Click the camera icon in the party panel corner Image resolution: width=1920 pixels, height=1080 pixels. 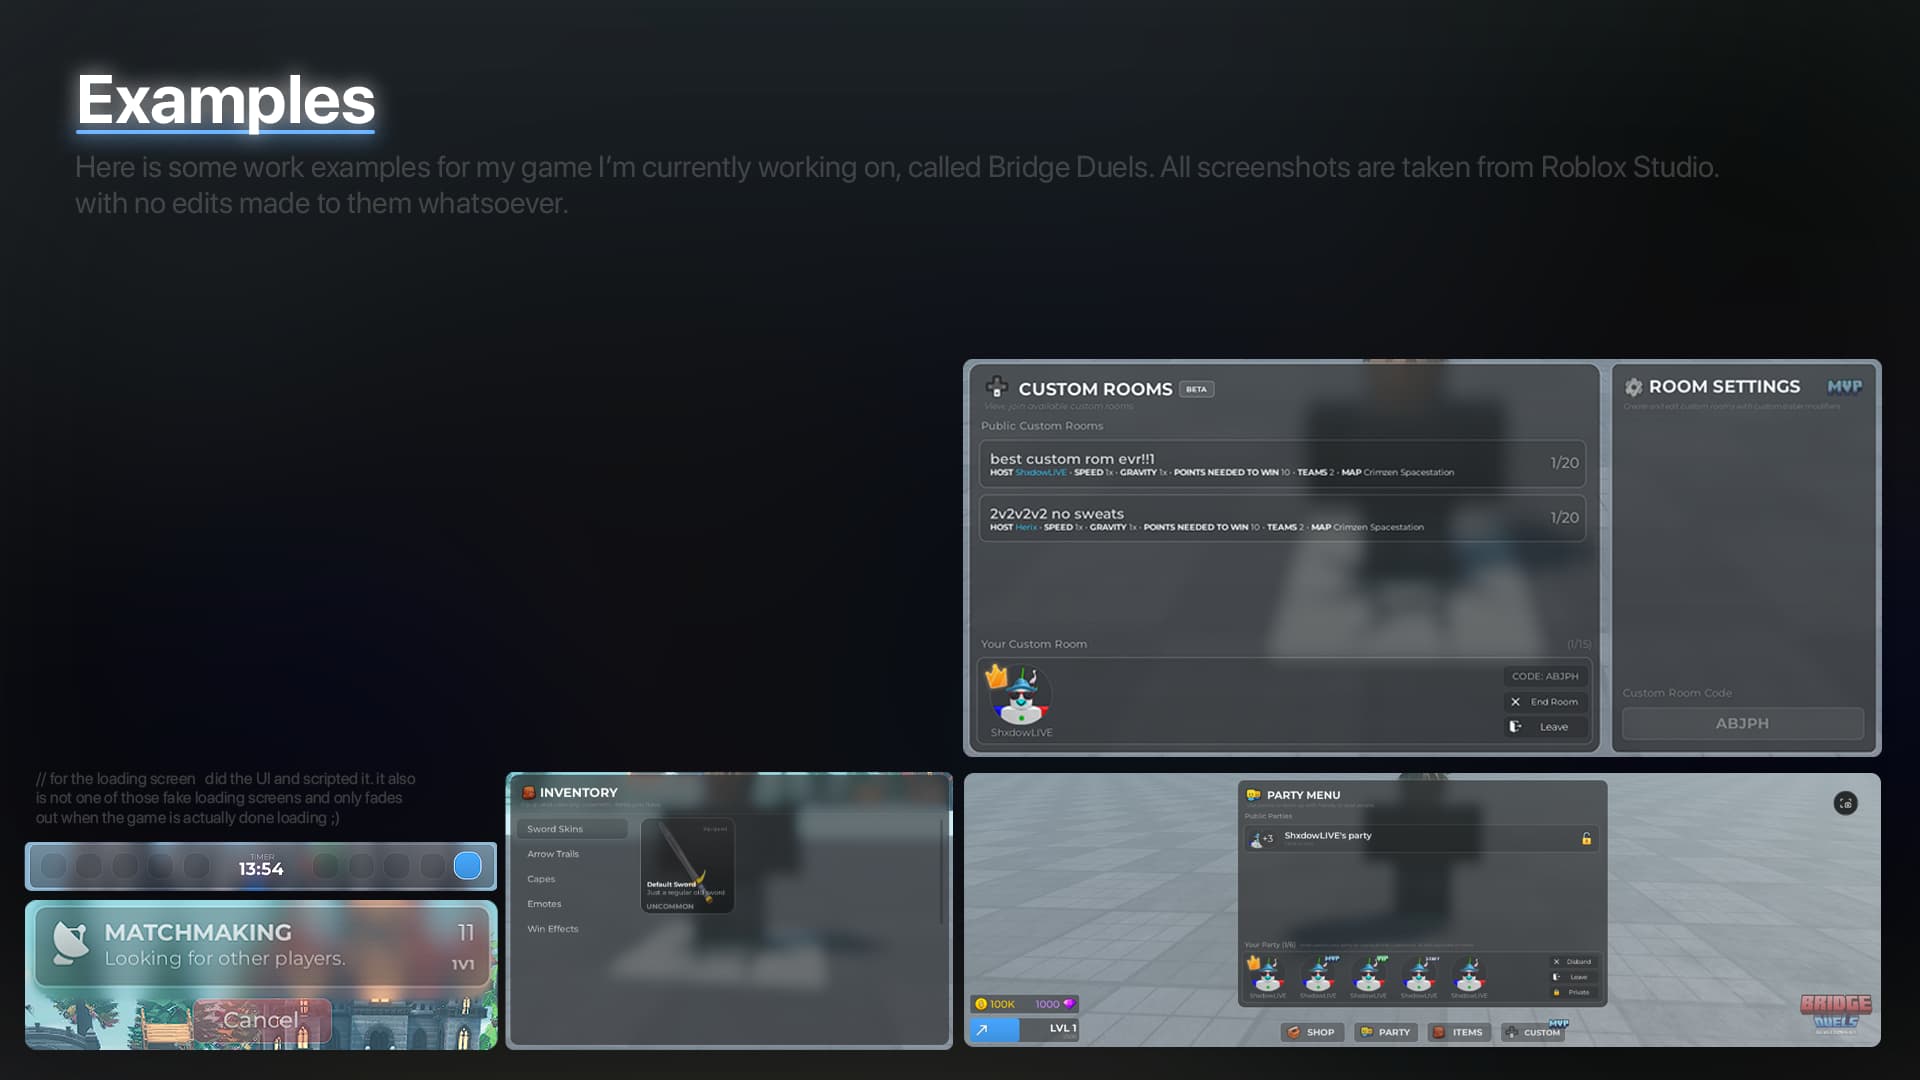point(1845,802)
